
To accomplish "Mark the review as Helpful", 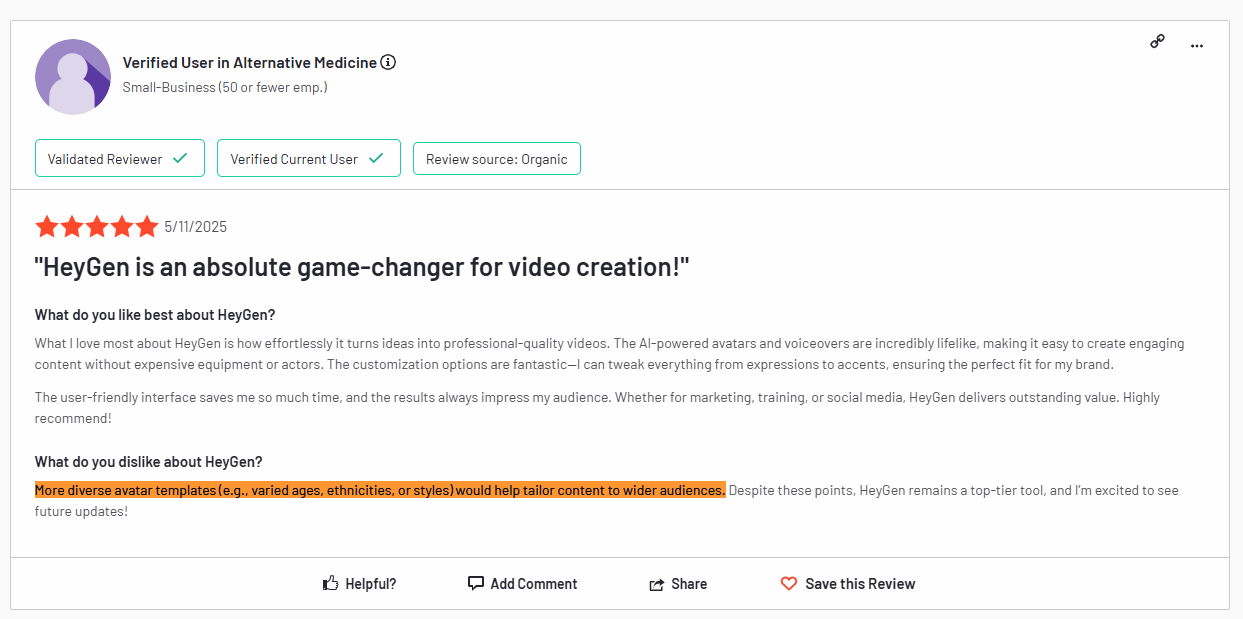I will (x=359, y=584).
